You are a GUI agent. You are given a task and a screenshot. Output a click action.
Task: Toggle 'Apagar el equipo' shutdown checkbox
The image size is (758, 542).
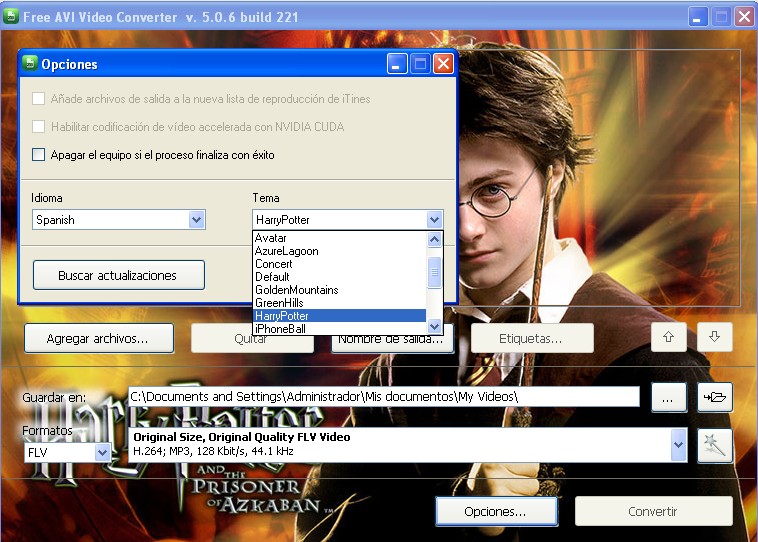click(x=38, y=155)
